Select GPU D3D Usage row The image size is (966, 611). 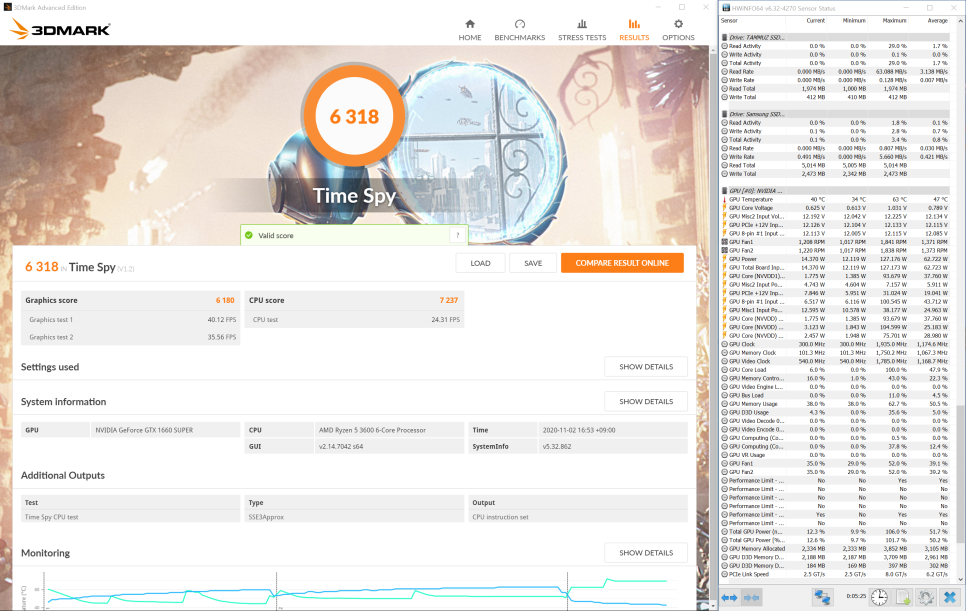(x=835, y=413)
